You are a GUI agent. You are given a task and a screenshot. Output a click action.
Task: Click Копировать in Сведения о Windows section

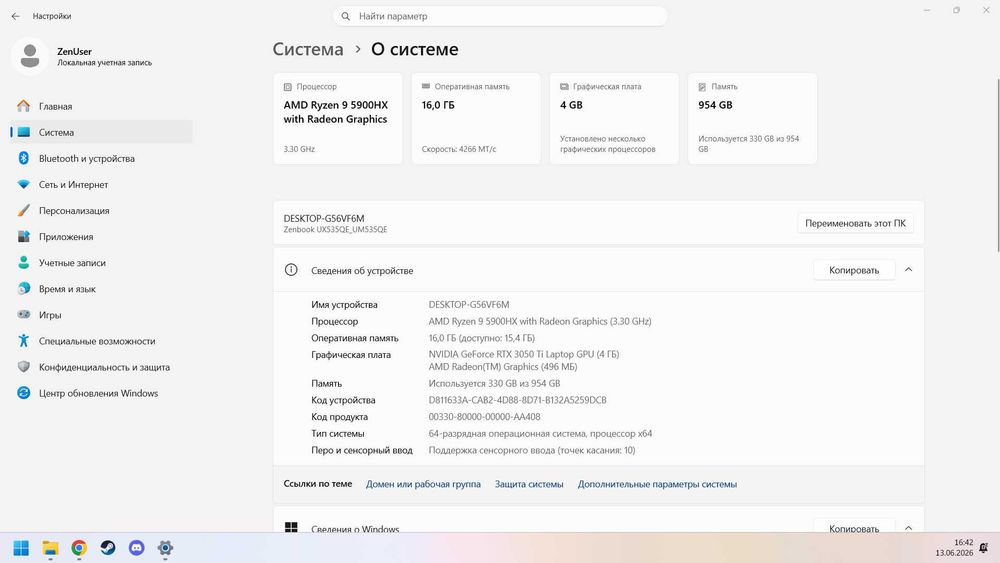854,527
